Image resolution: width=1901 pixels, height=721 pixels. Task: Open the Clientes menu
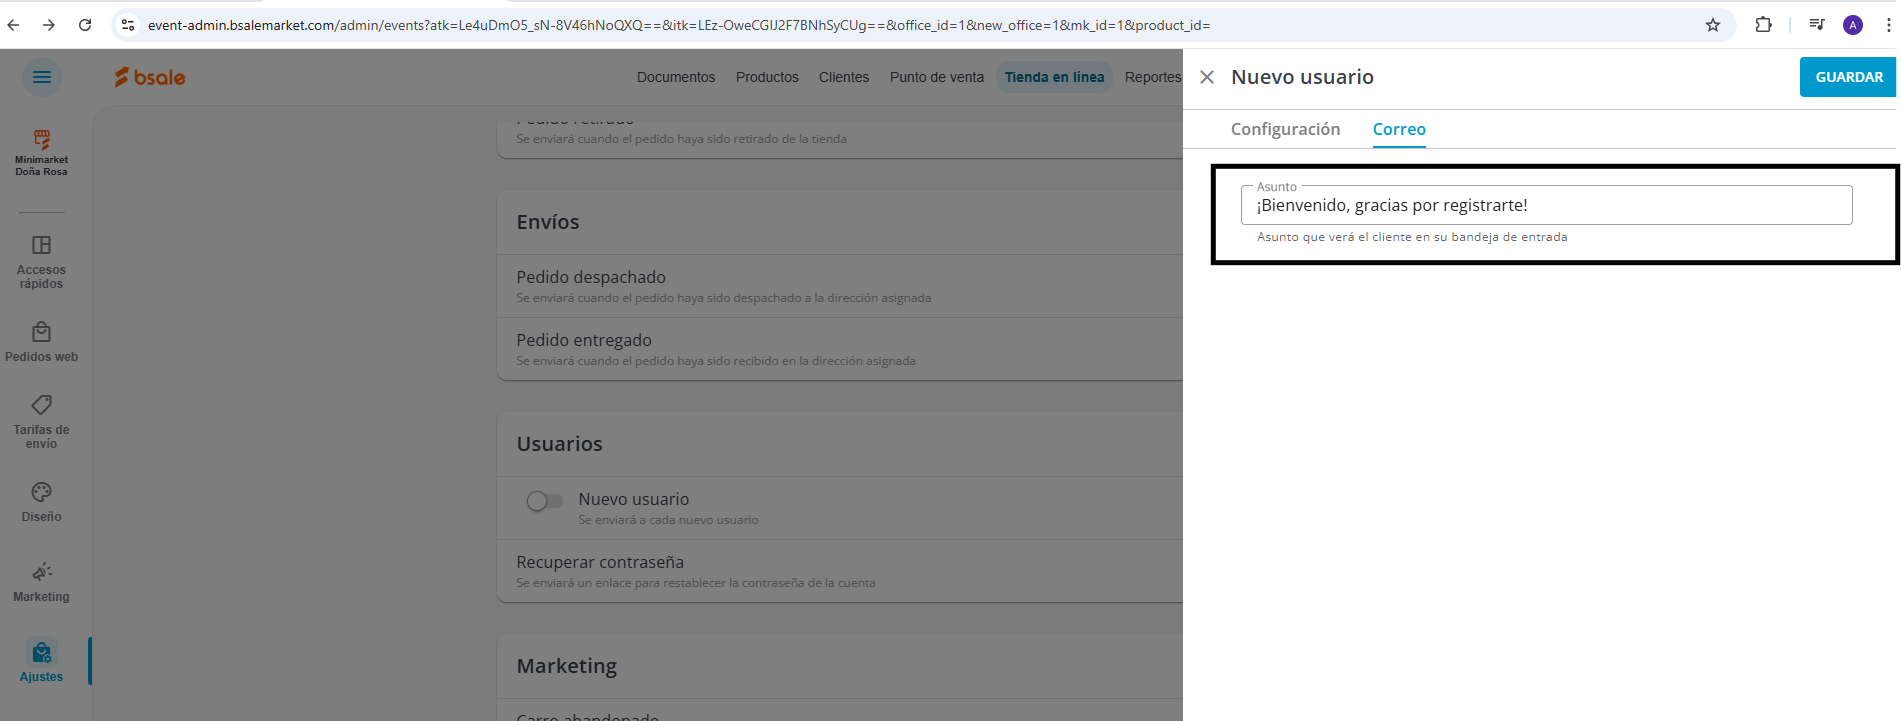[844, 77]
